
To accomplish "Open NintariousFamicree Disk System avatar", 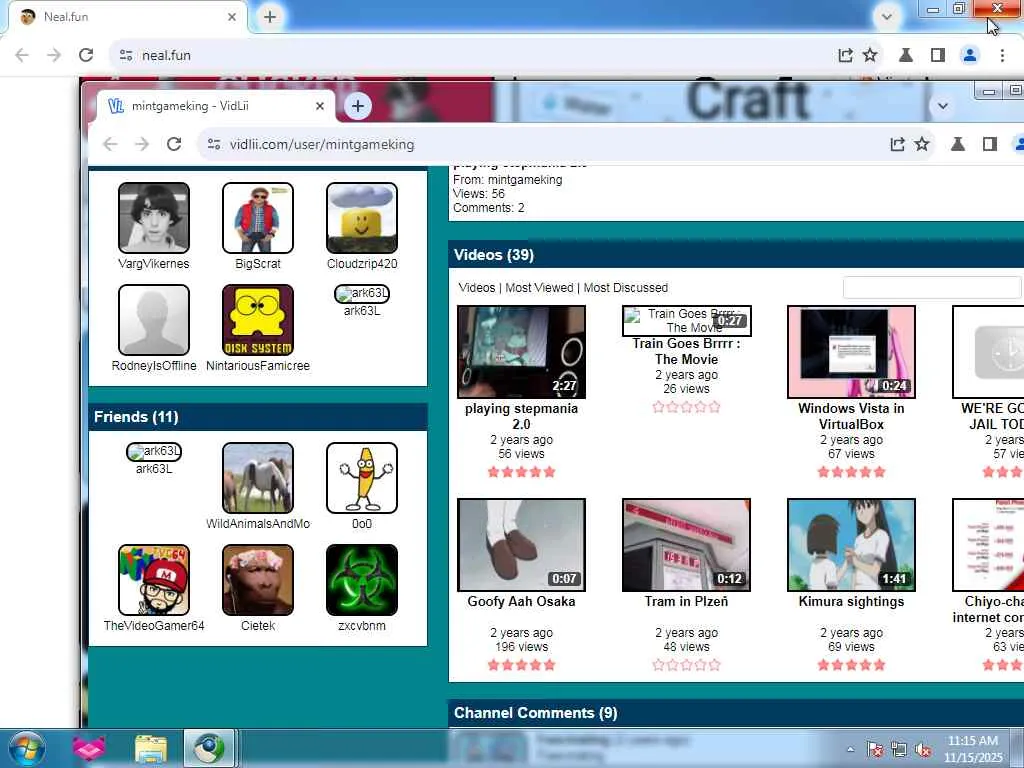I will click(x=258, y=320).
